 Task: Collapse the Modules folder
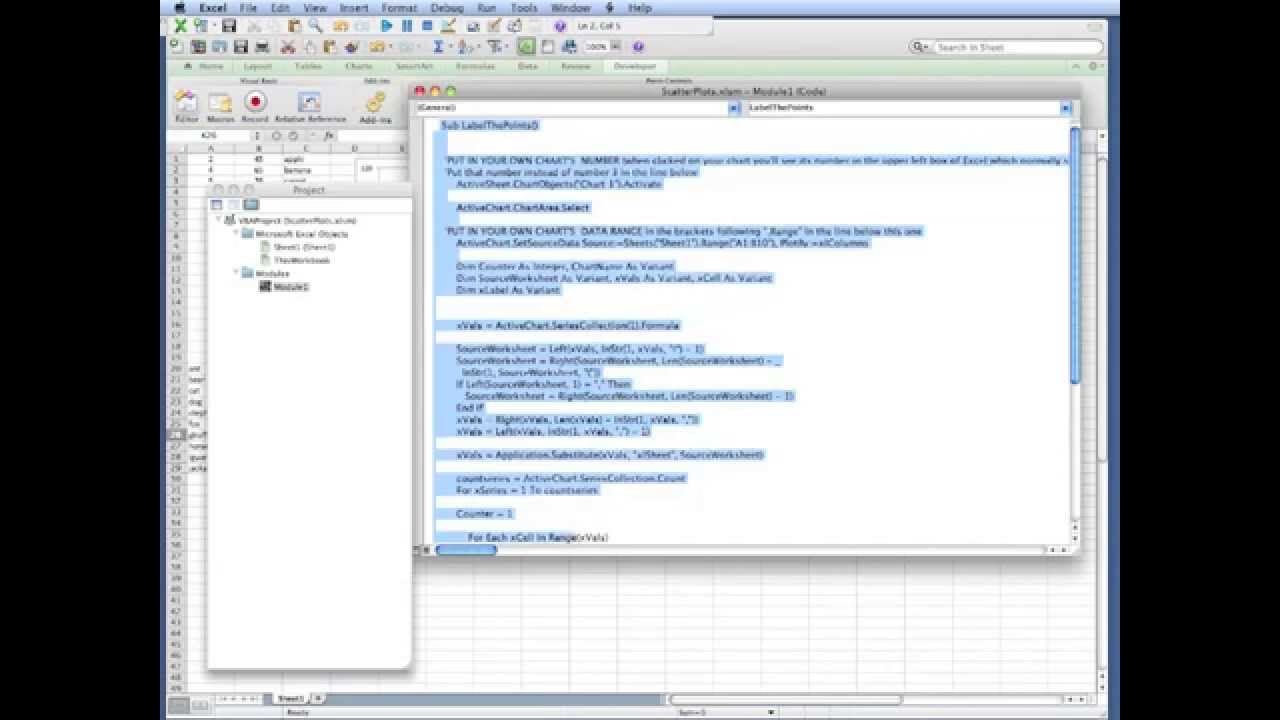[238, 272]
